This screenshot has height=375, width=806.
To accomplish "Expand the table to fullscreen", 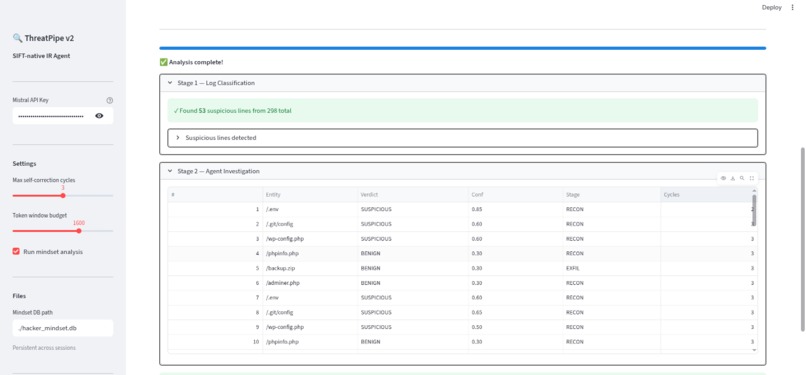I will [752, 178].
